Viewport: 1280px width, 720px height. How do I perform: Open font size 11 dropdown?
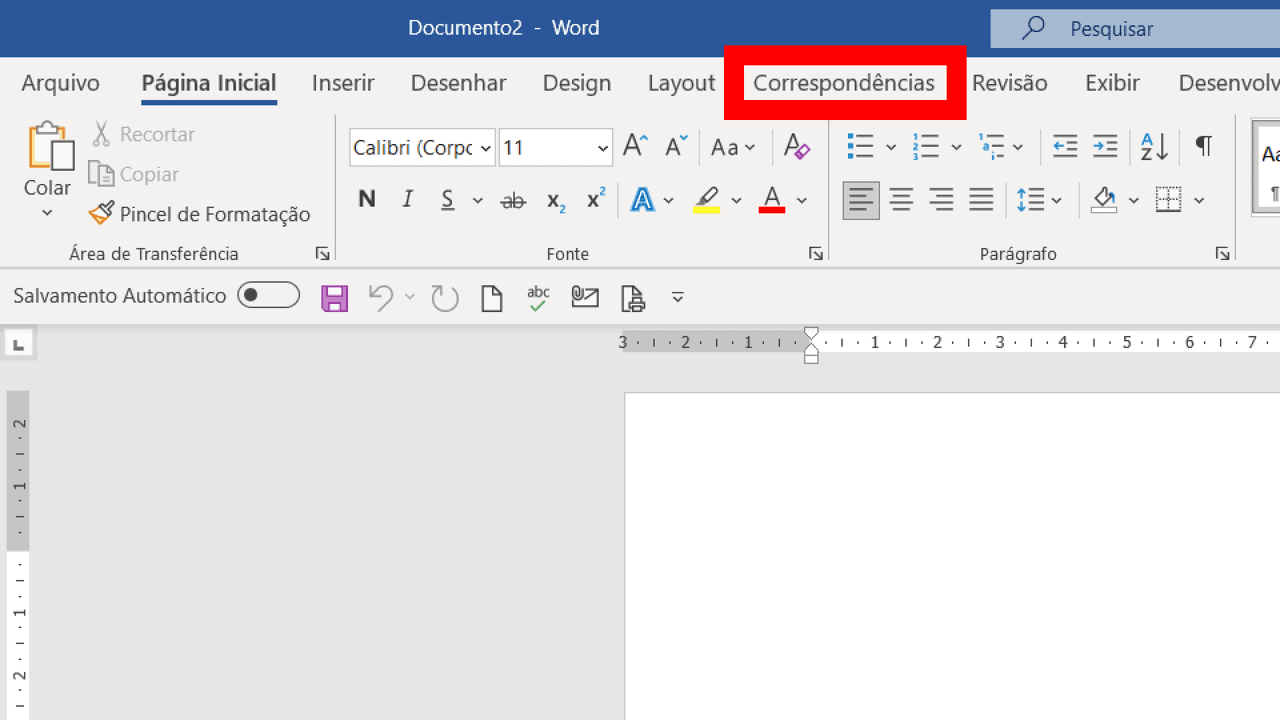click(603, 148)
